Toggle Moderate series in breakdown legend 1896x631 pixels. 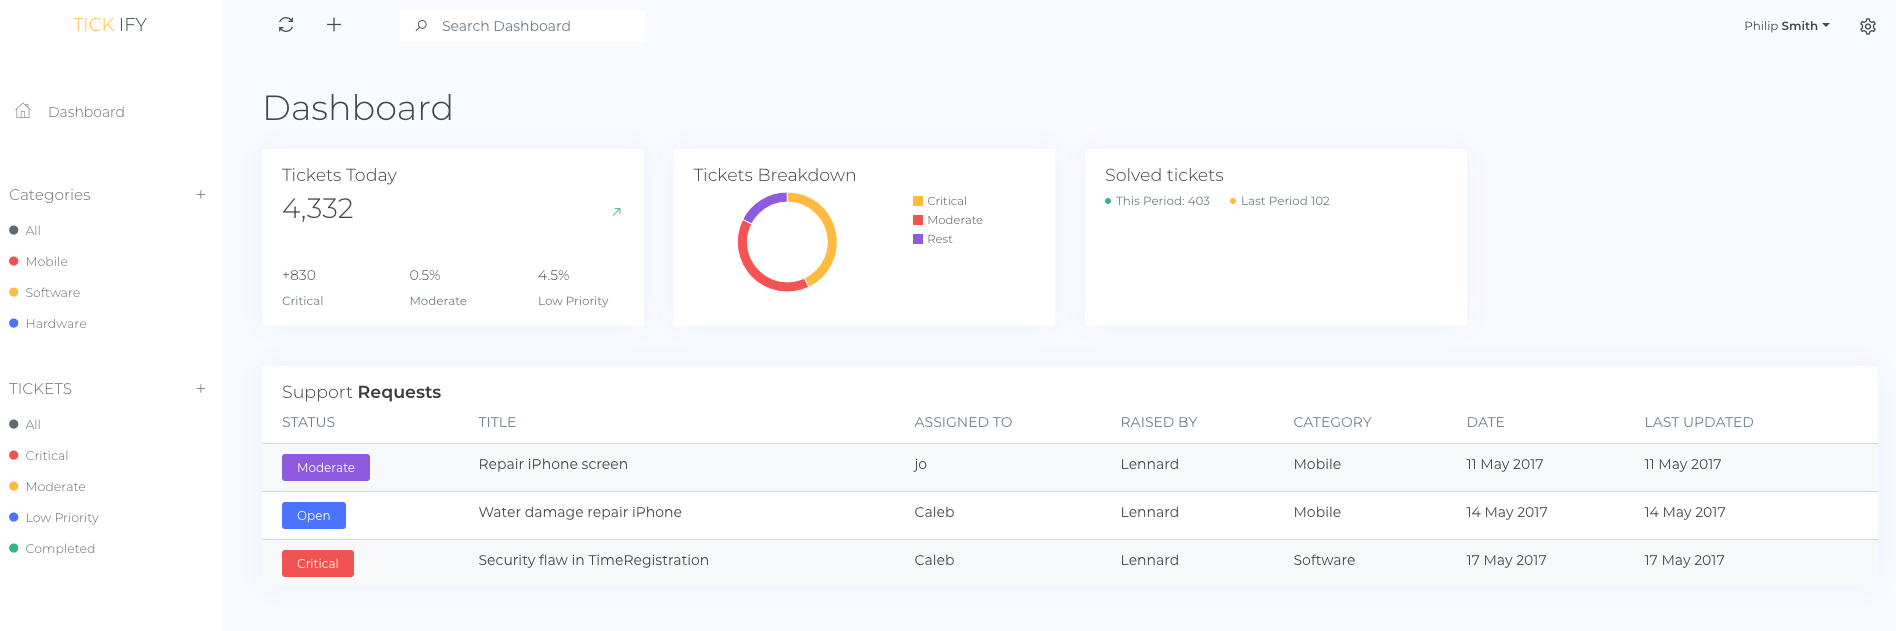tap(948, 220)
